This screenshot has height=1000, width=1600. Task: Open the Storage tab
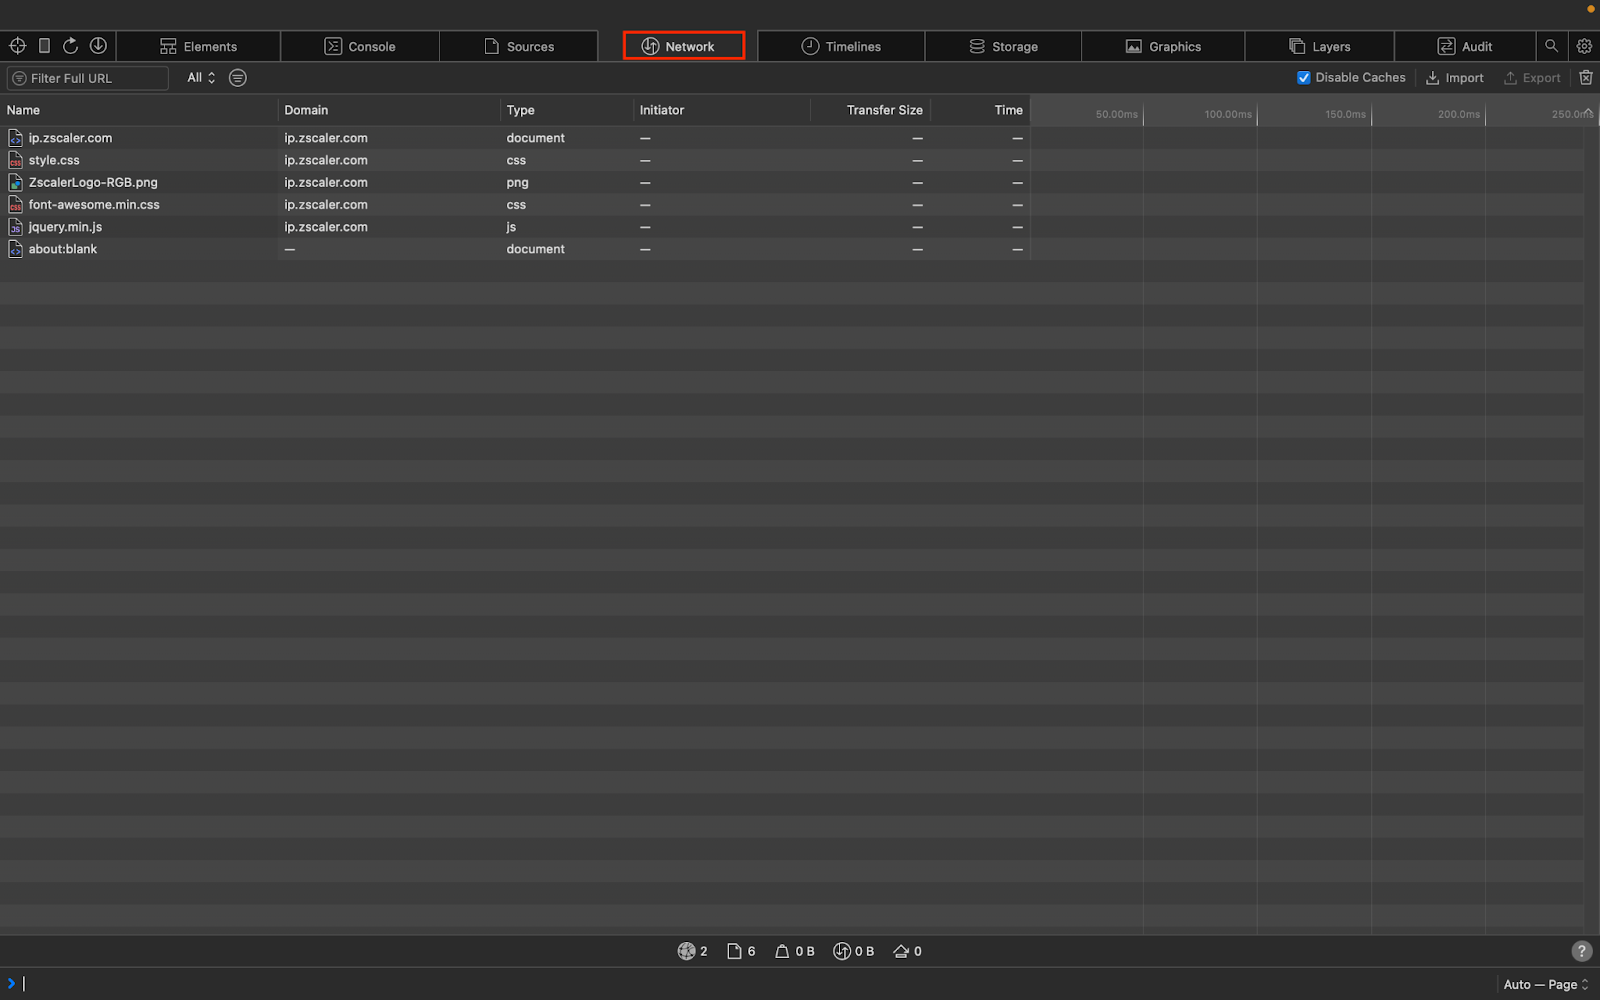click(x=1004, y=45)
